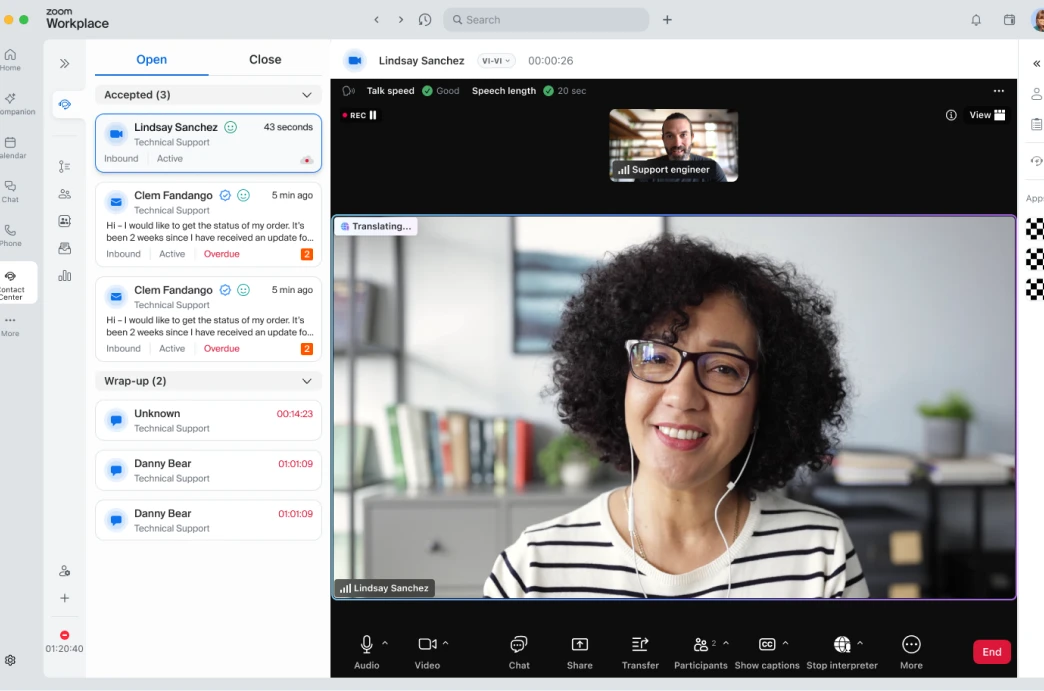This screenshot has width=1044, height=691.
Task: Switch to the Close tab
Action: (x=265, y=59)
